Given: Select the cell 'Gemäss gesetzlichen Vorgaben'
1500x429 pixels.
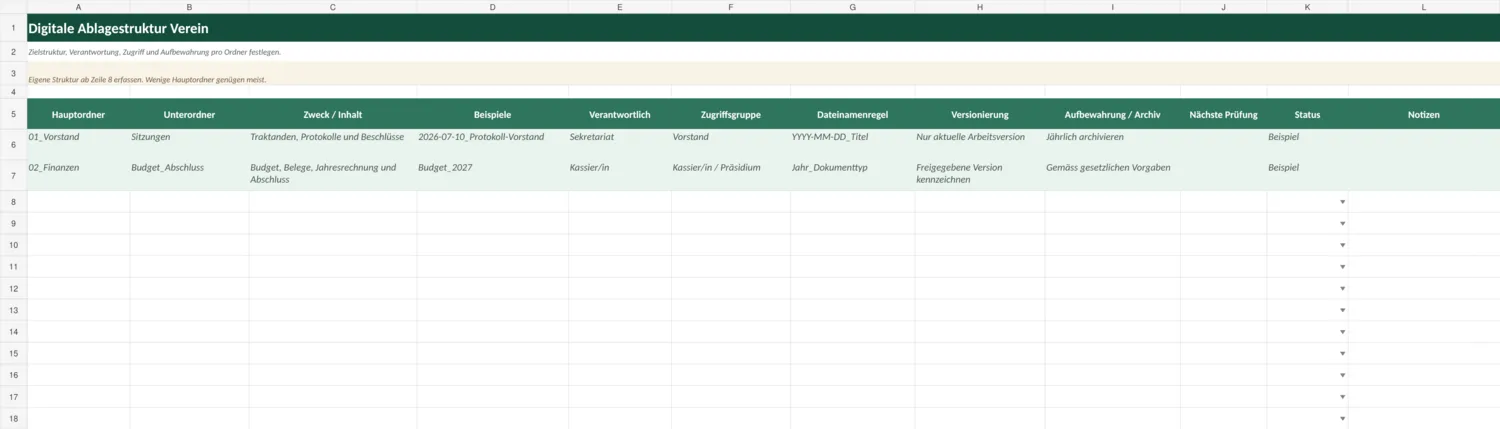Looking at the screenshot, I should [x=1112, y=175].
